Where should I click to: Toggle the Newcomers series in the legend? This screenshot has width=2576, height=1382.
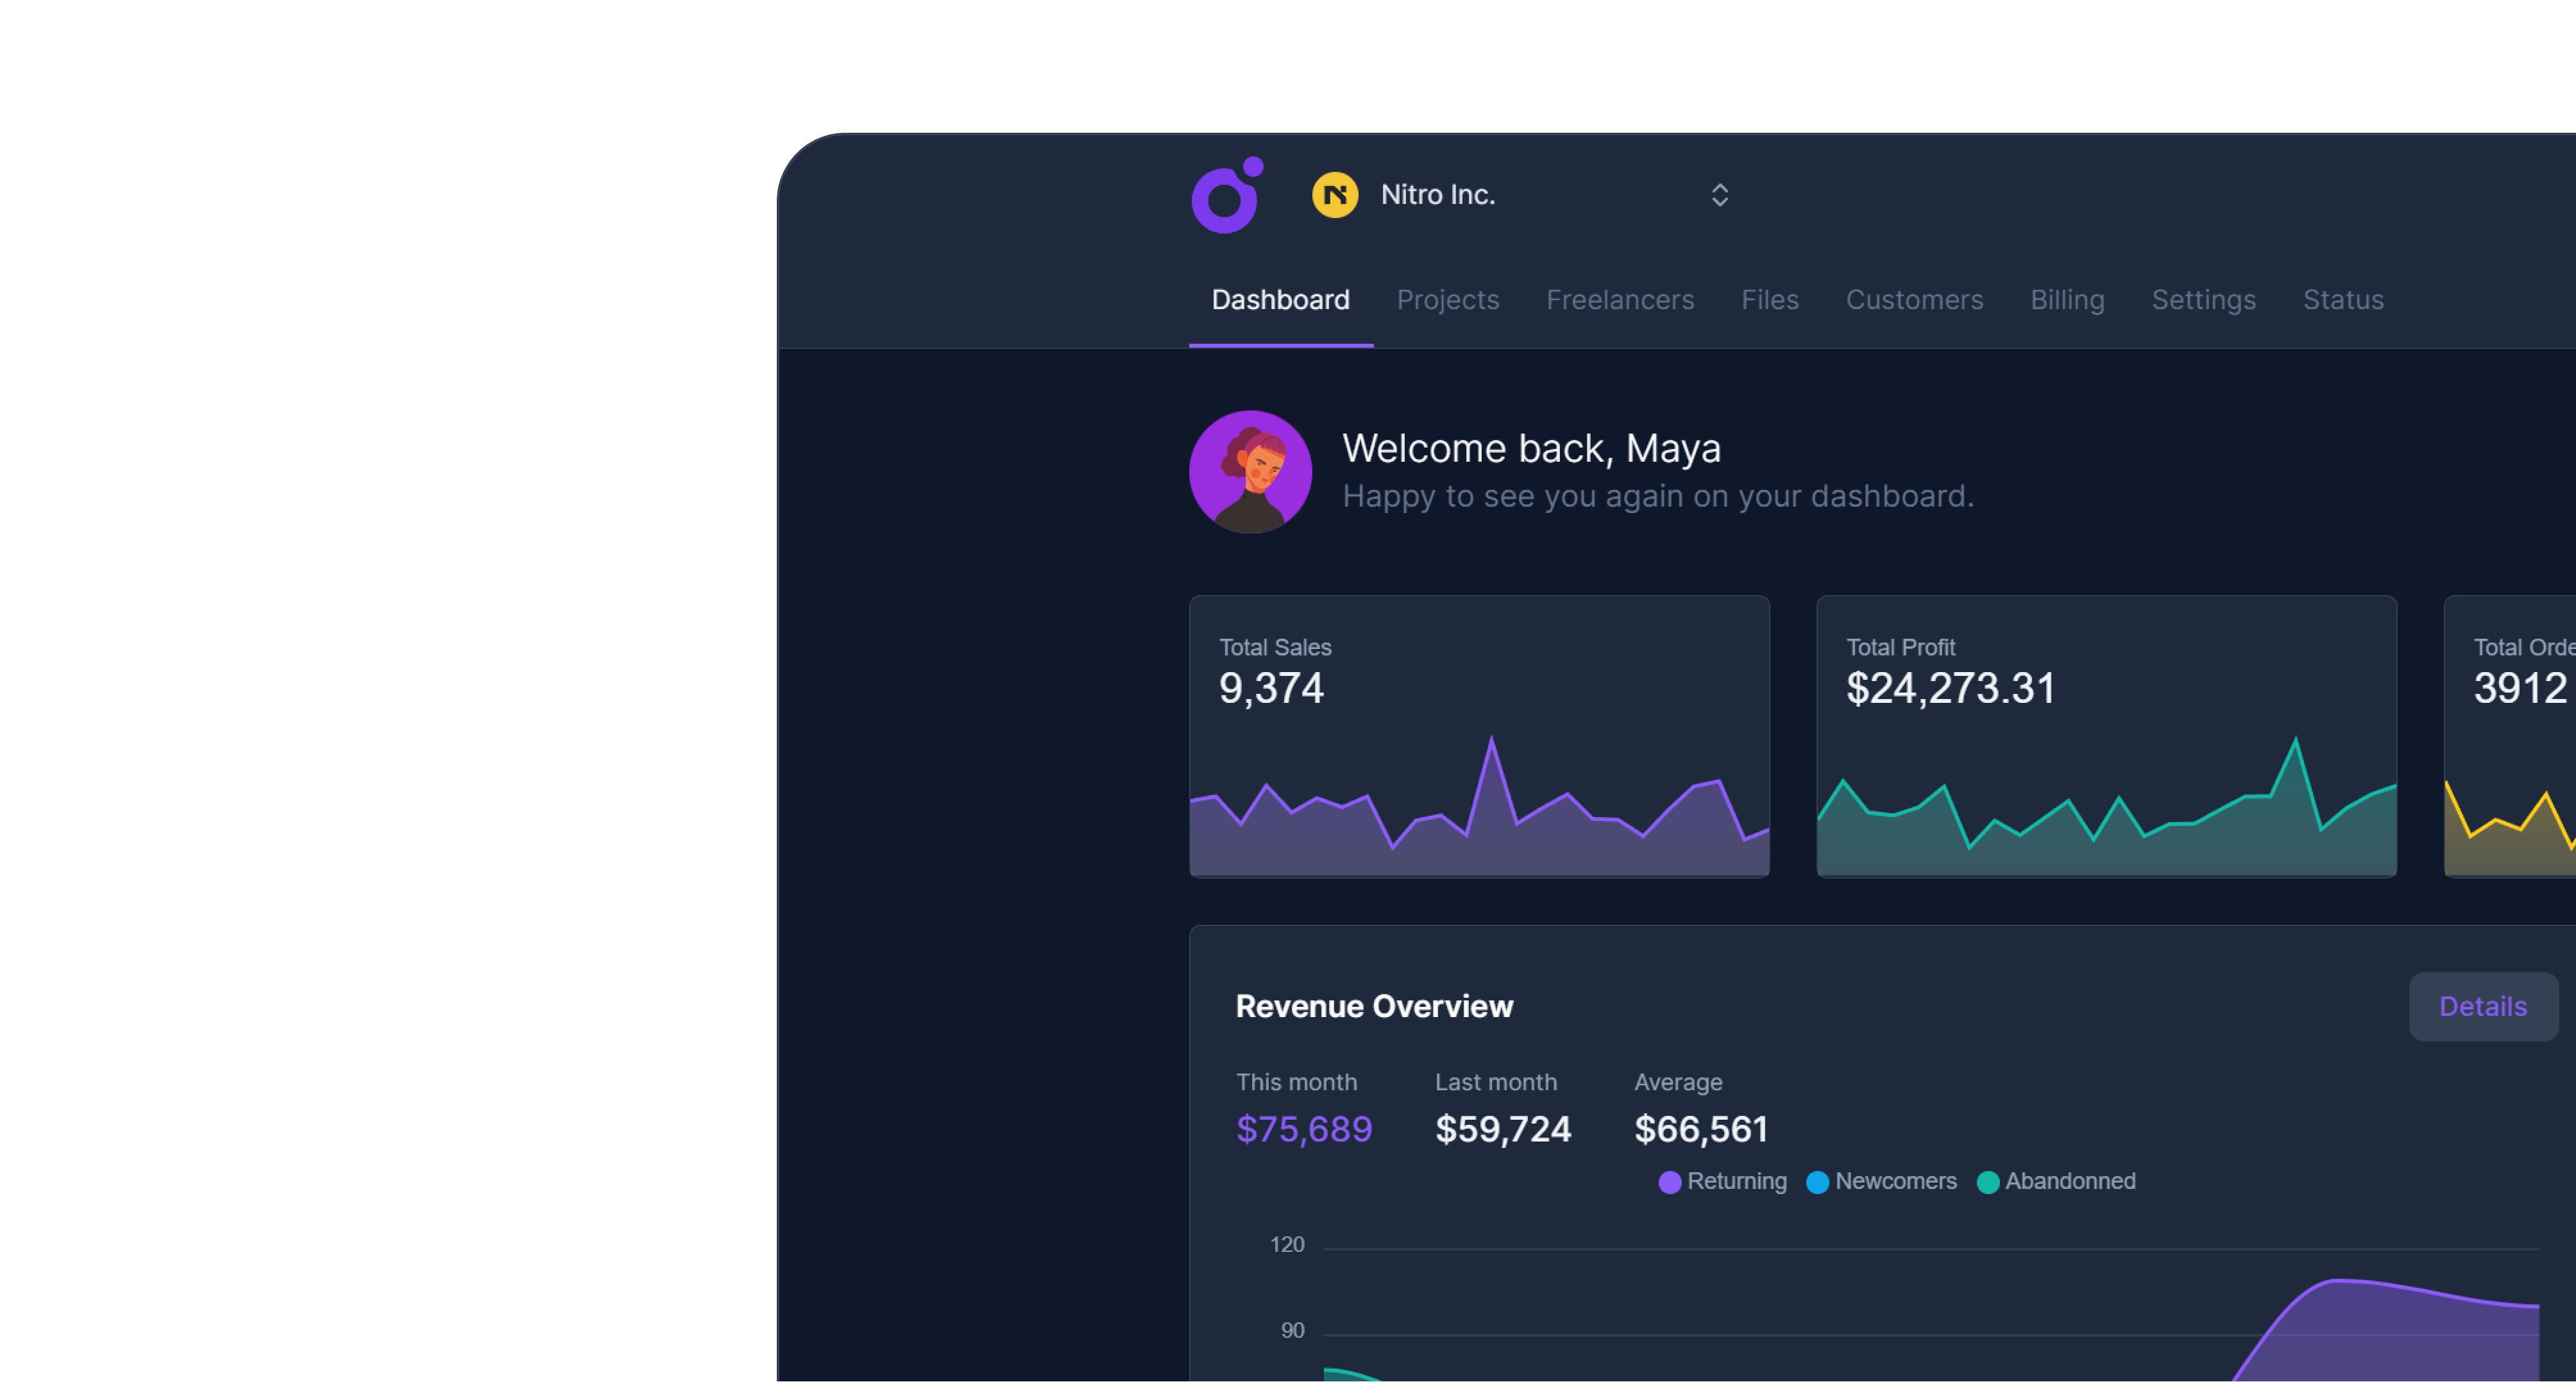point(1883,1181)
